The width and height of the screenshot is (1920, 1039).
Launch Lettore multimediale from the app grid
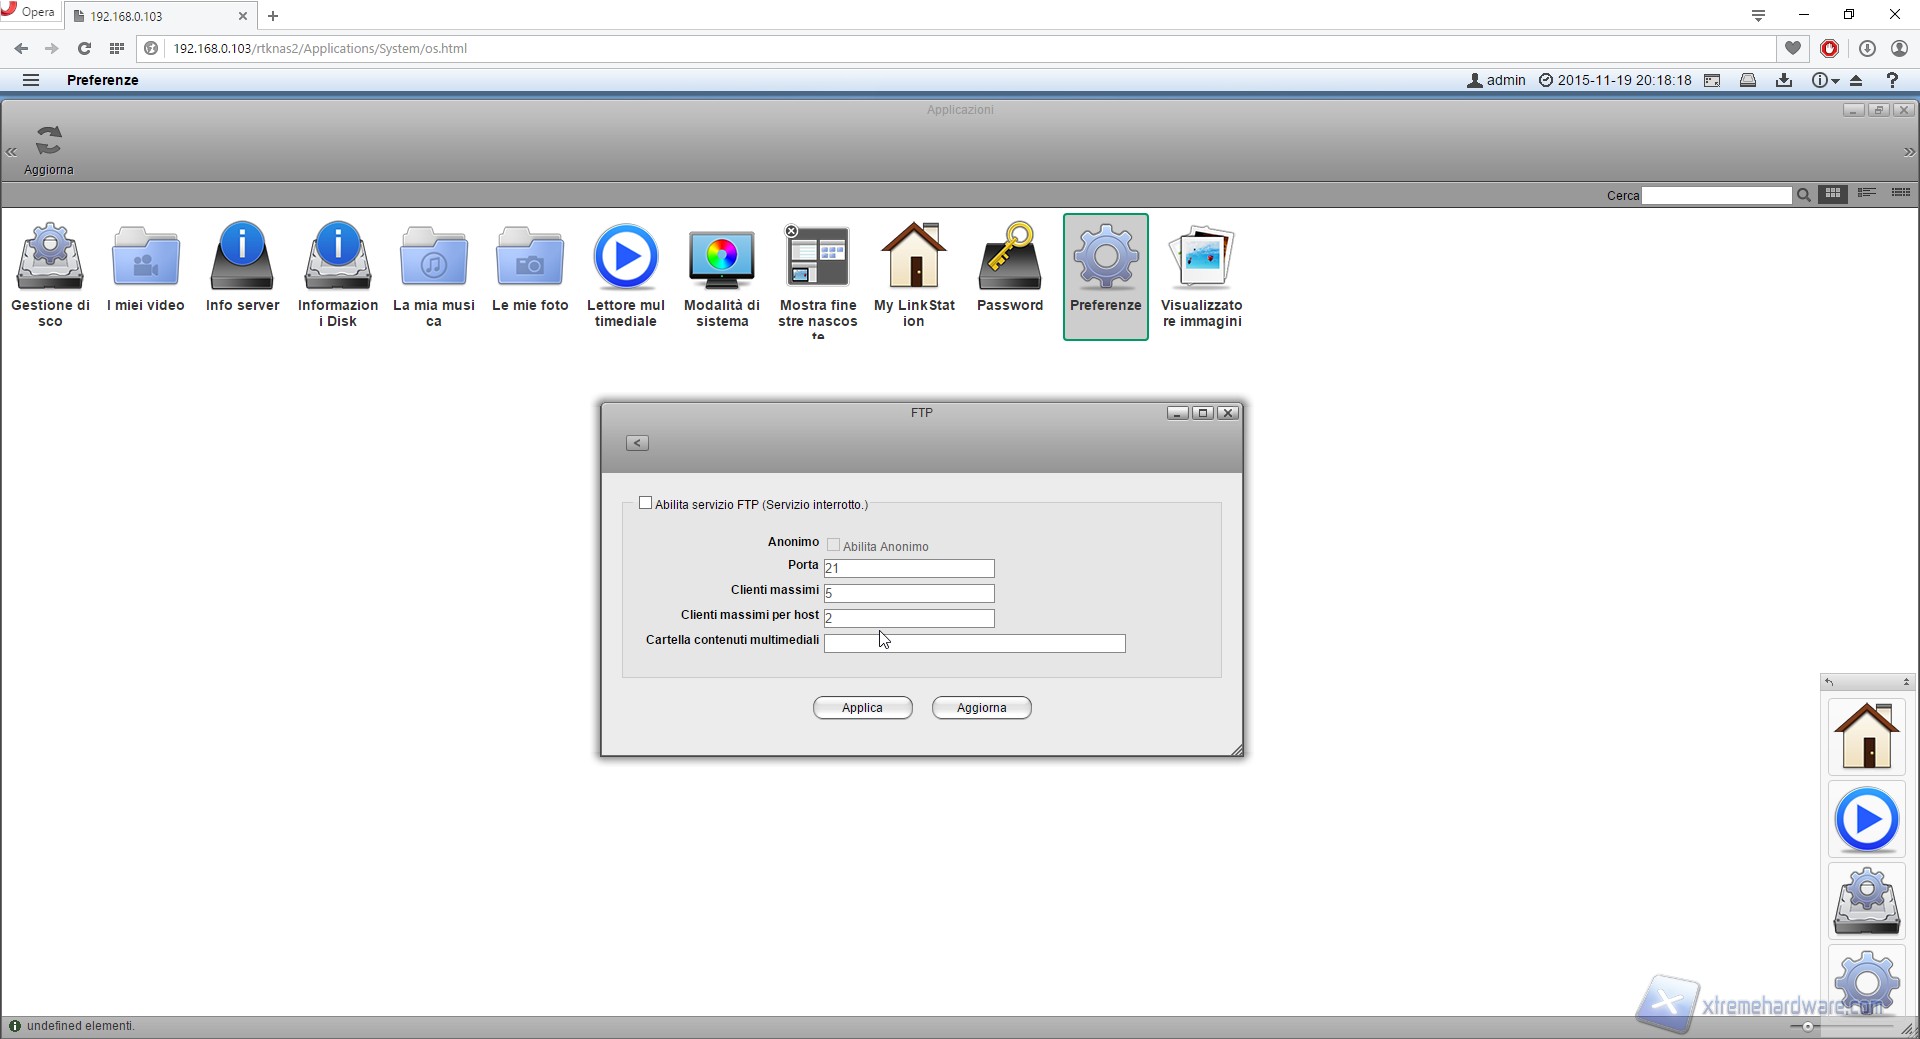626,258
